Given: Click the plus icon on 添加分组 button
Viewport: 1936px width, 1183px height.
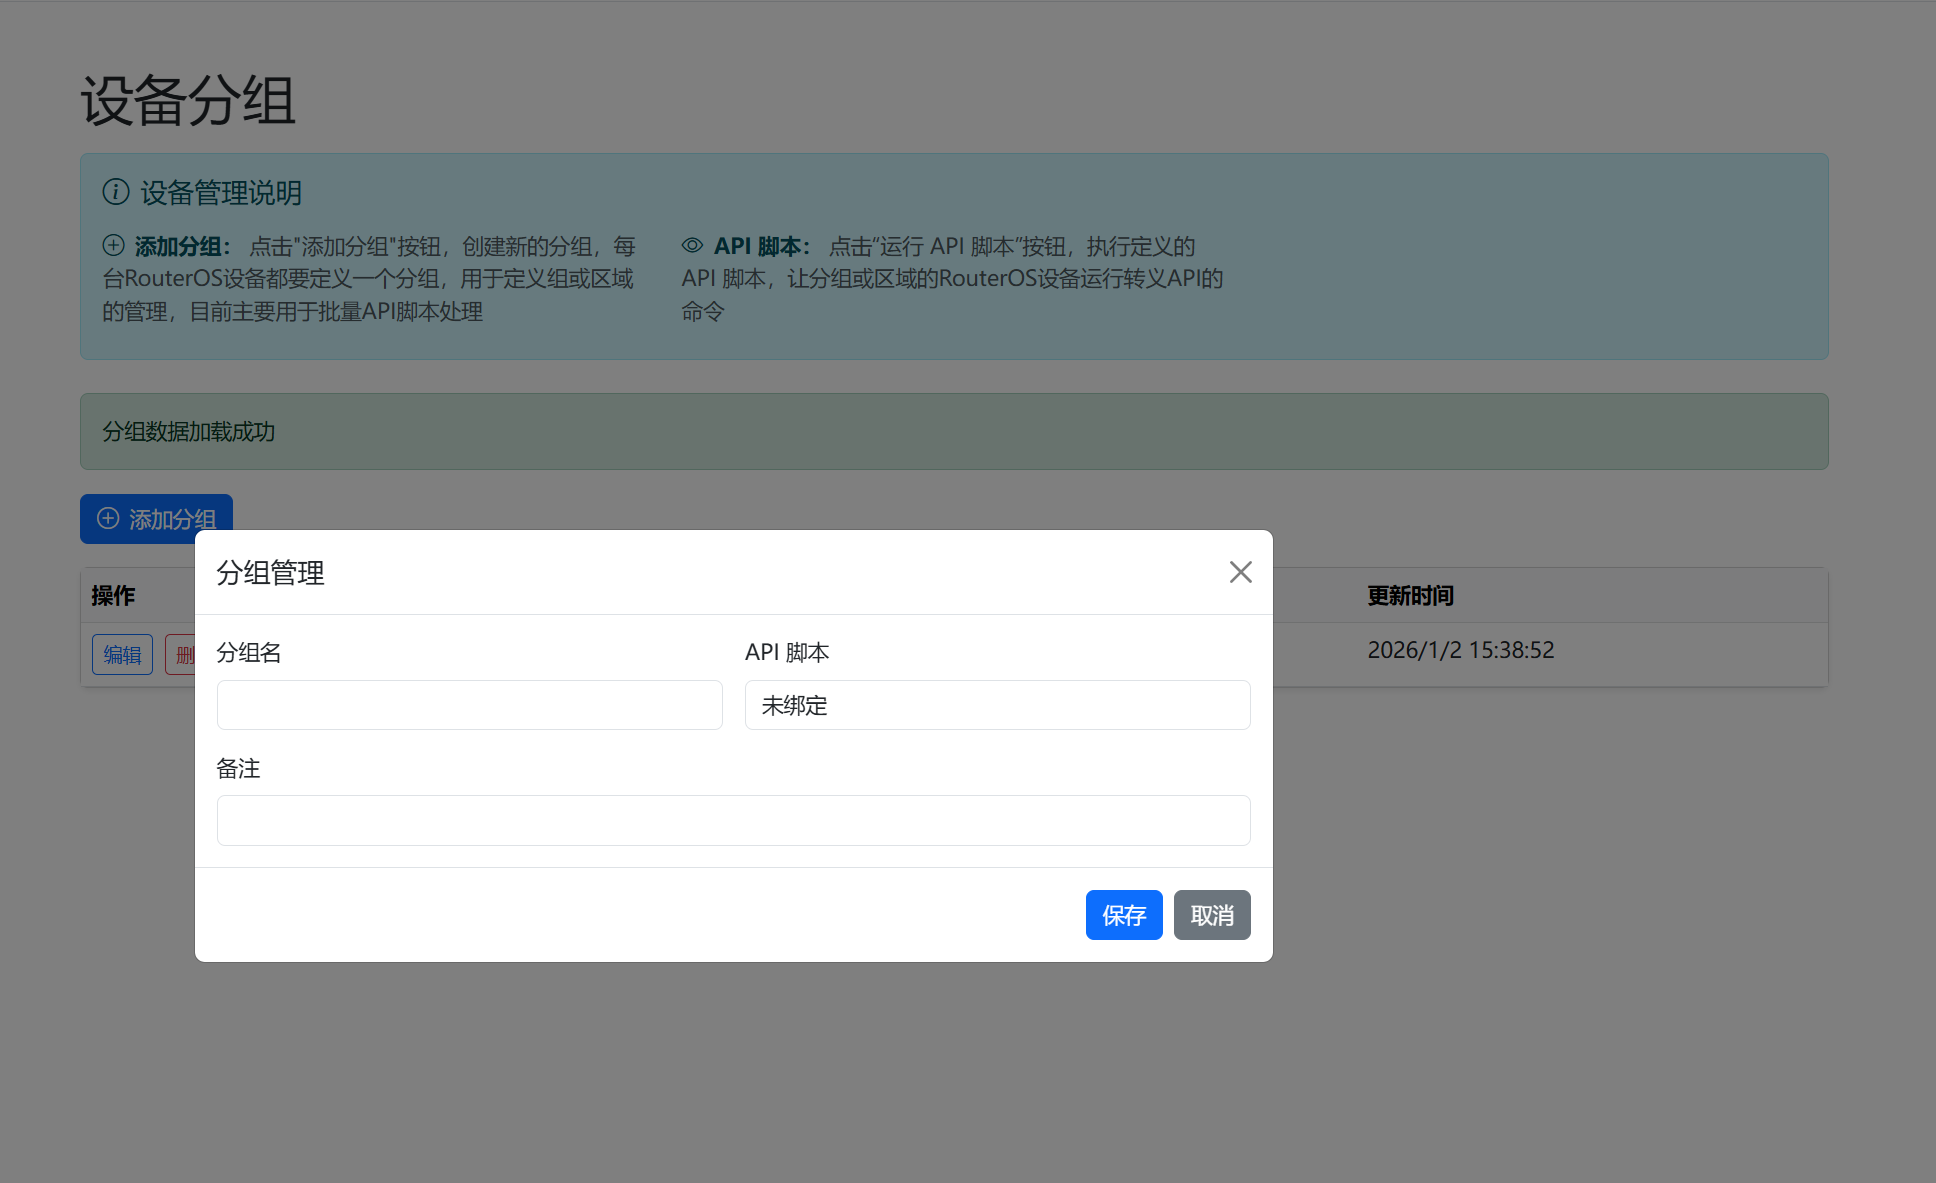Looking at the screenshot, I should 108,518.
